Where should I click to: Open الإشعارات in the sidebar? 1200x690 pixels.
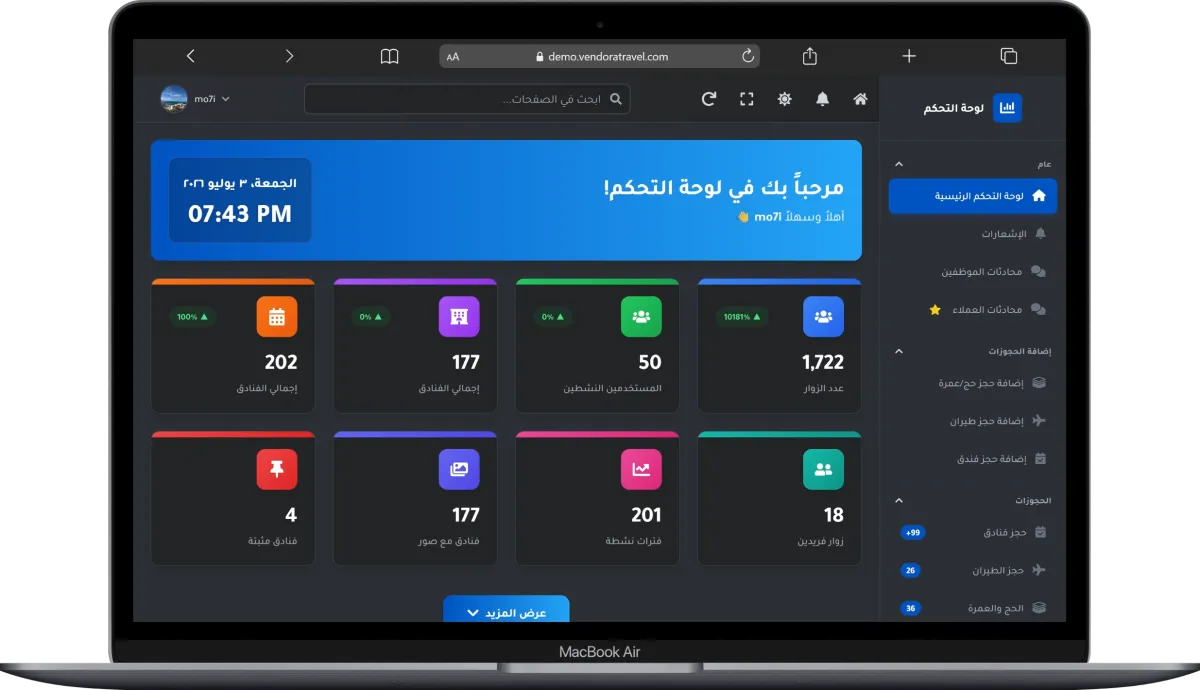(973, 234)
